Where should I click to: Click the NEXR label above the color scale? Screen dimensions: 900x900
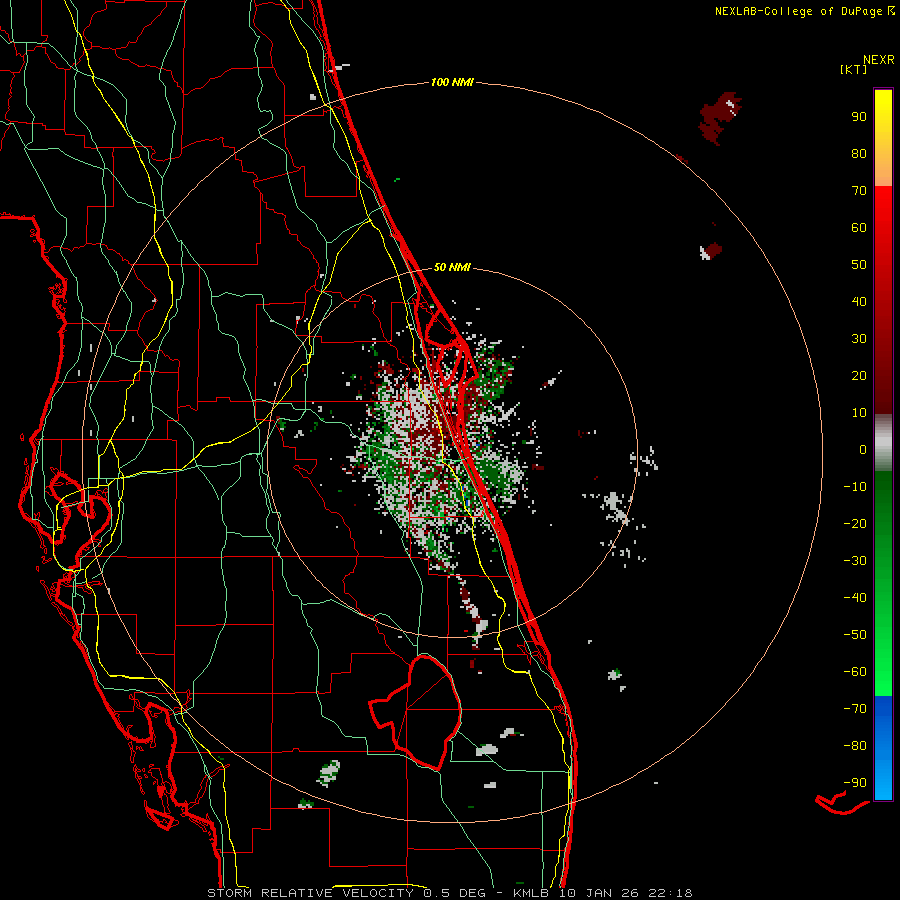pos(879,60)
